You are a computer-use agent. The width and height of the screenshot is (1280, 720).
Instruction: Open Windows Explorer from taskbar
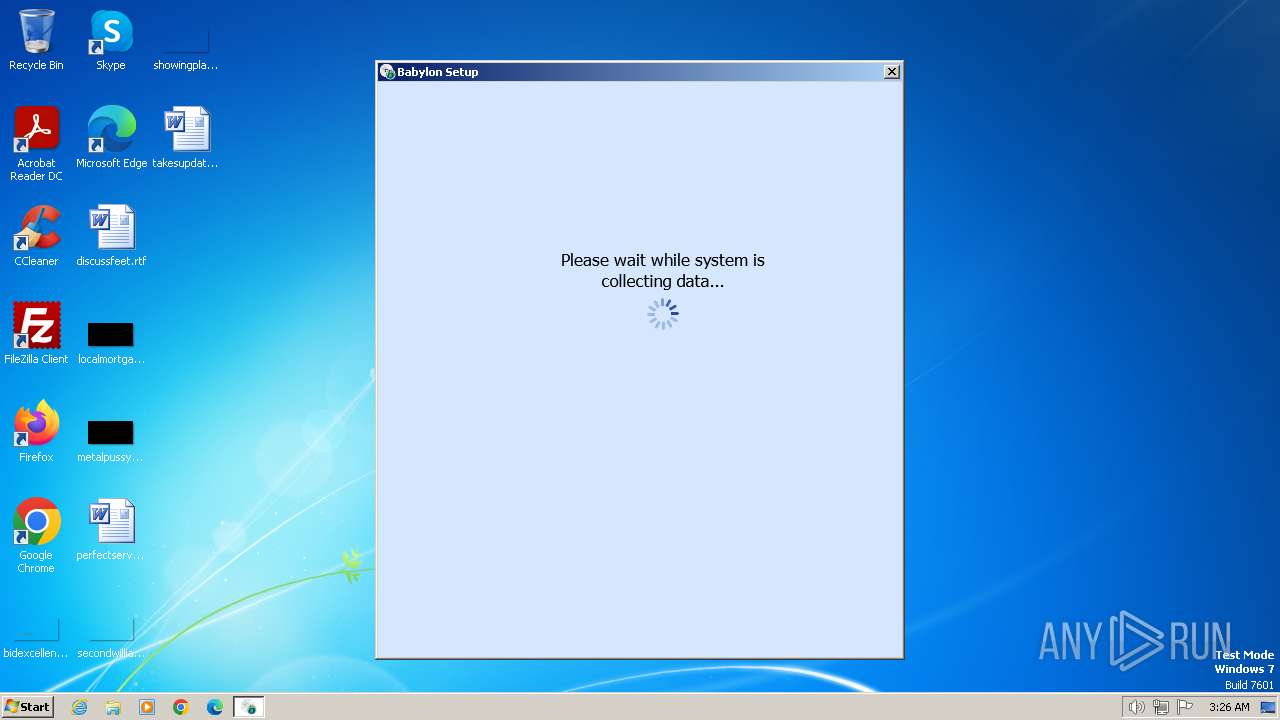pyautogui.click(x=113, y=707)
